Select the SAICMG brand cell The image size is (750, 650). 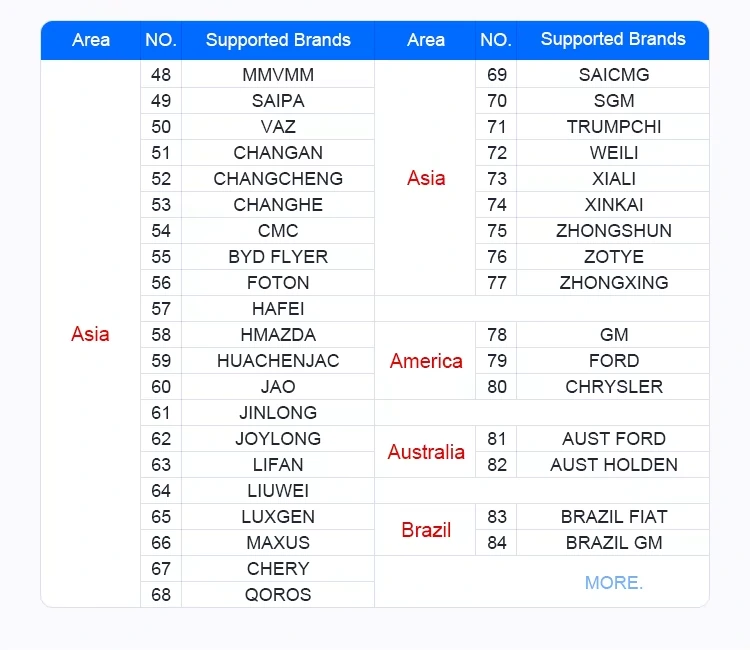(x=614, y=75)
